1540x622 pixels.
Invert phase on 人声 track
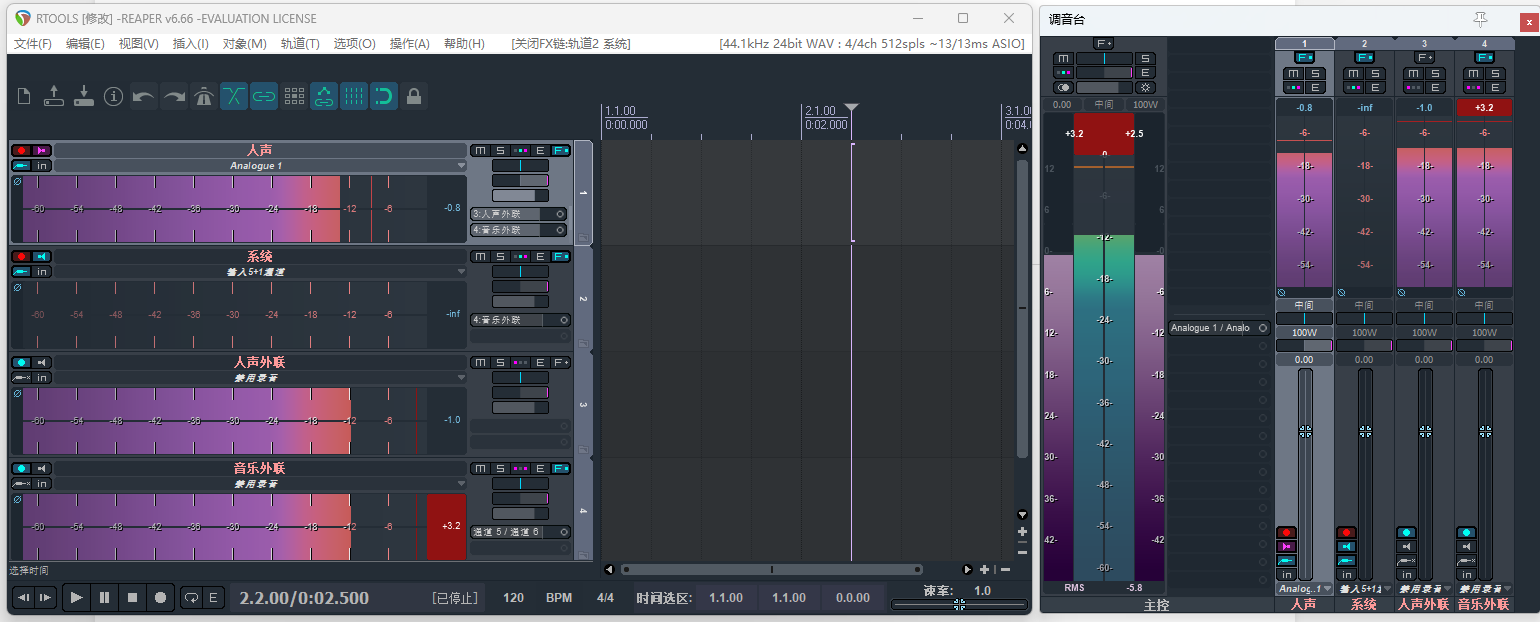17,182
